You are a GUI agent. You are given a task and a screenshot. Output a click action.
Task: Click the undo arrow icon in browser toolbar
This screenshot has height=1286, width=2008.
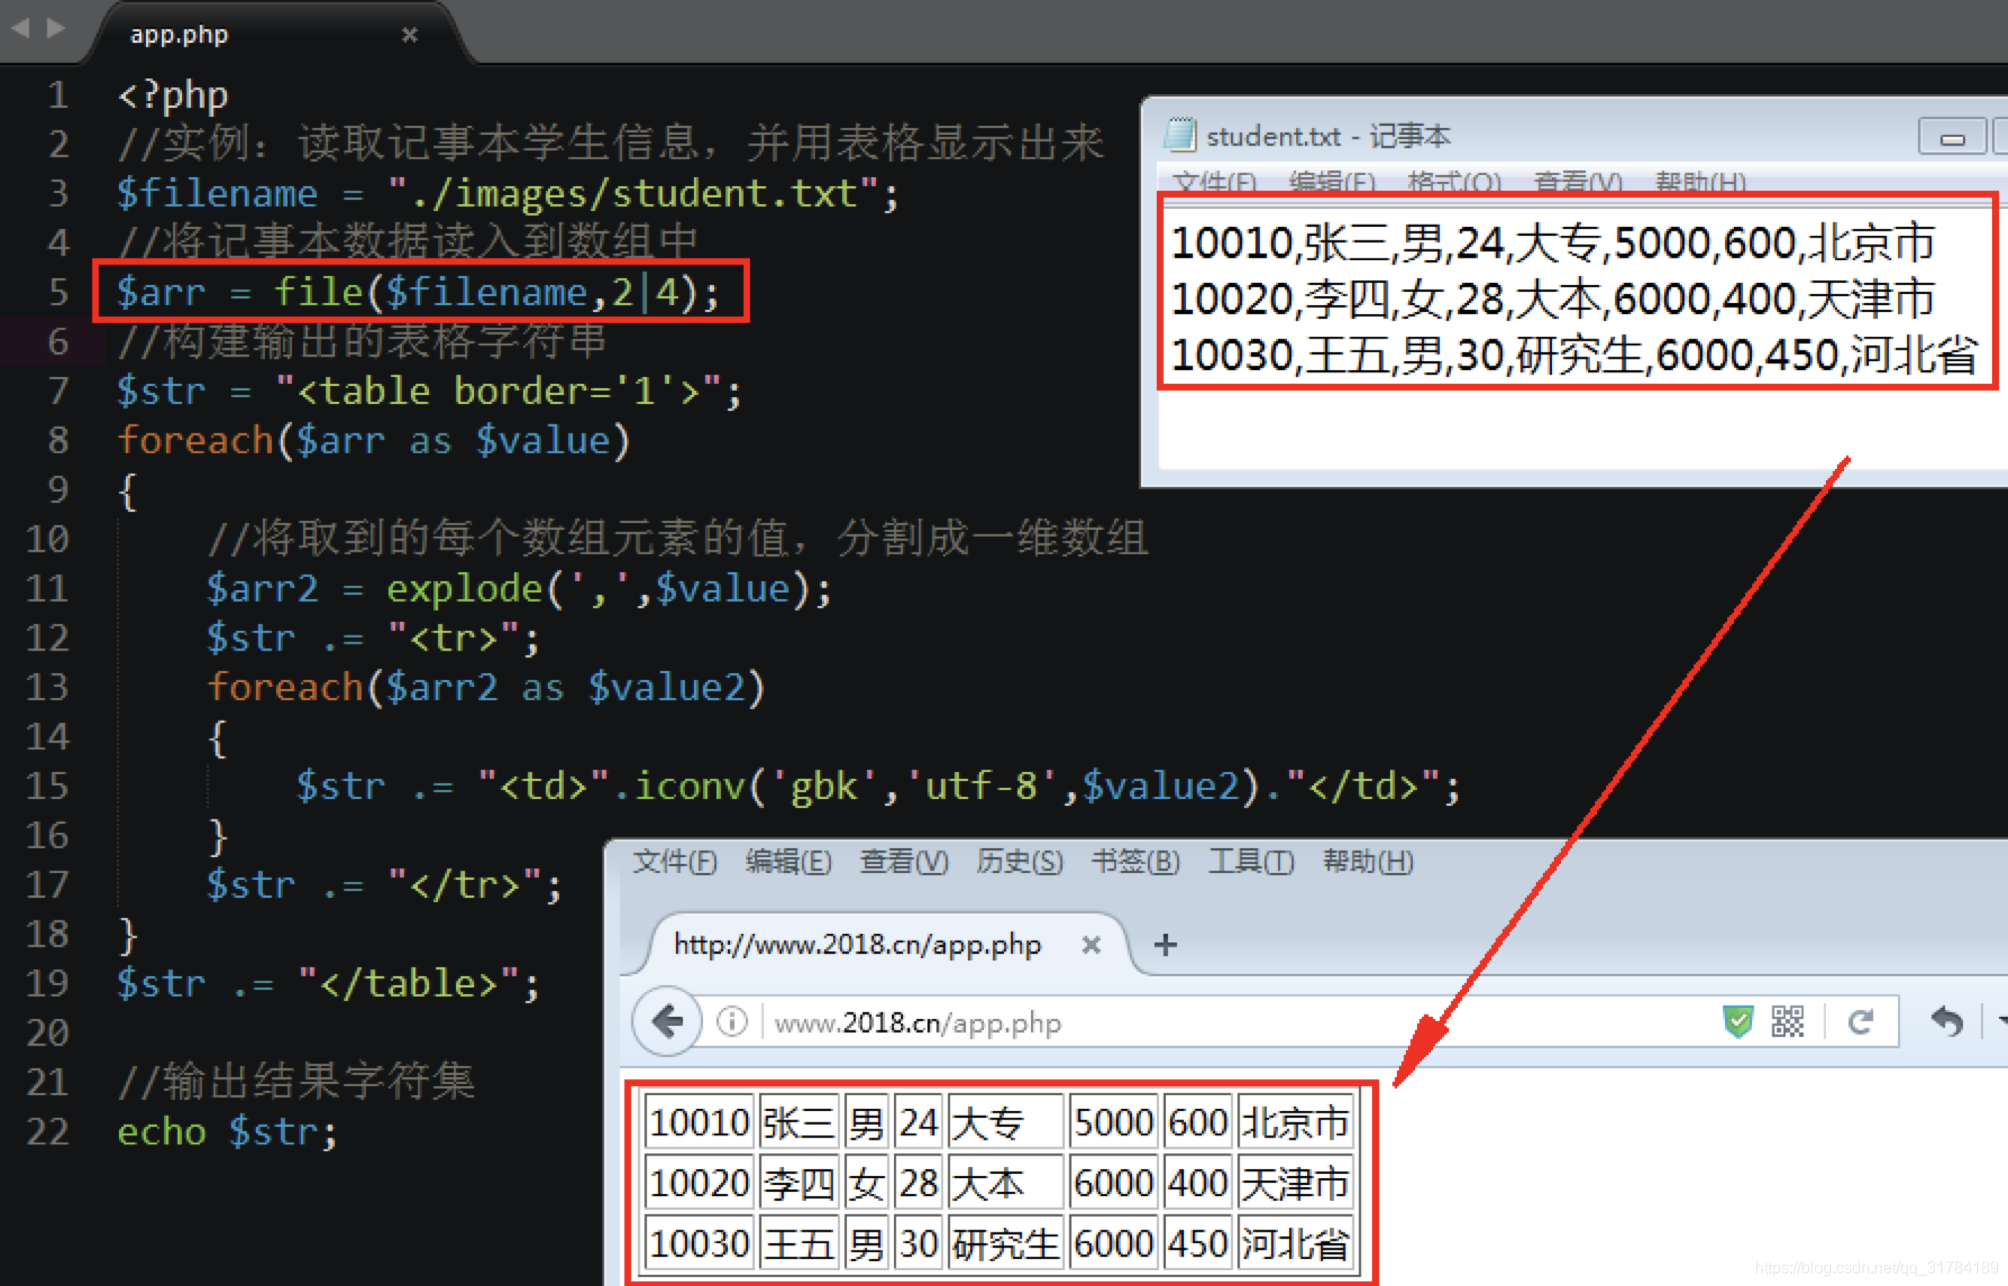tap(1946, 1022)
